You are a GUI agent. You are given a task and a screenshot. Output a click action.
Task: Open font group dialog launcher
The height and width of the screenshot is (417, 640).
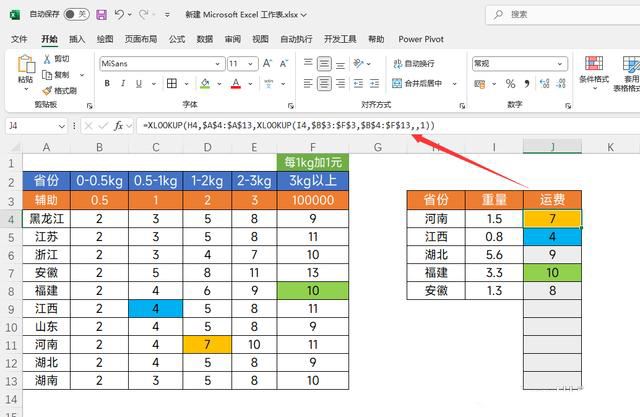click(x=291, y=106)
